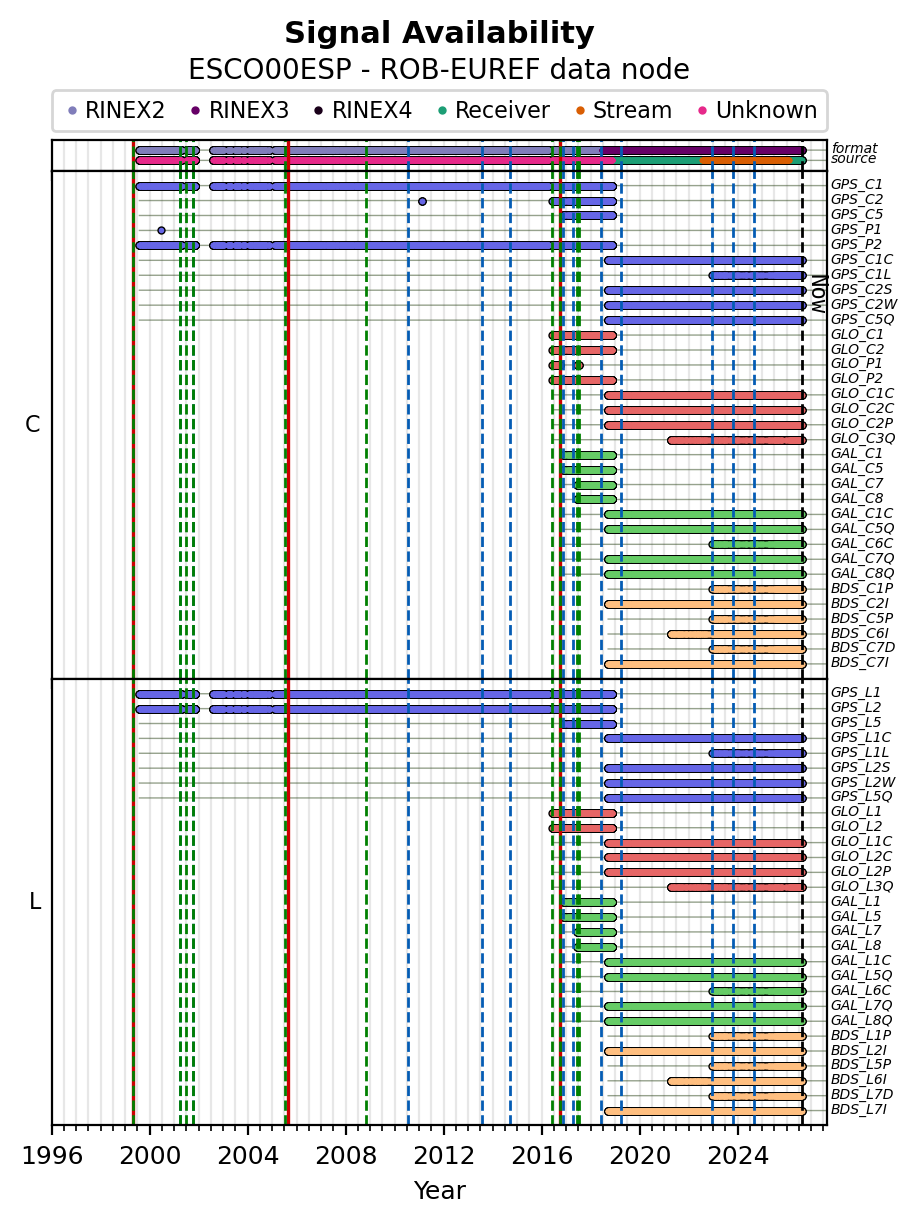Select the GPS_C1 row label
This screenshot has width=918, height=1224.
[856, 185]
